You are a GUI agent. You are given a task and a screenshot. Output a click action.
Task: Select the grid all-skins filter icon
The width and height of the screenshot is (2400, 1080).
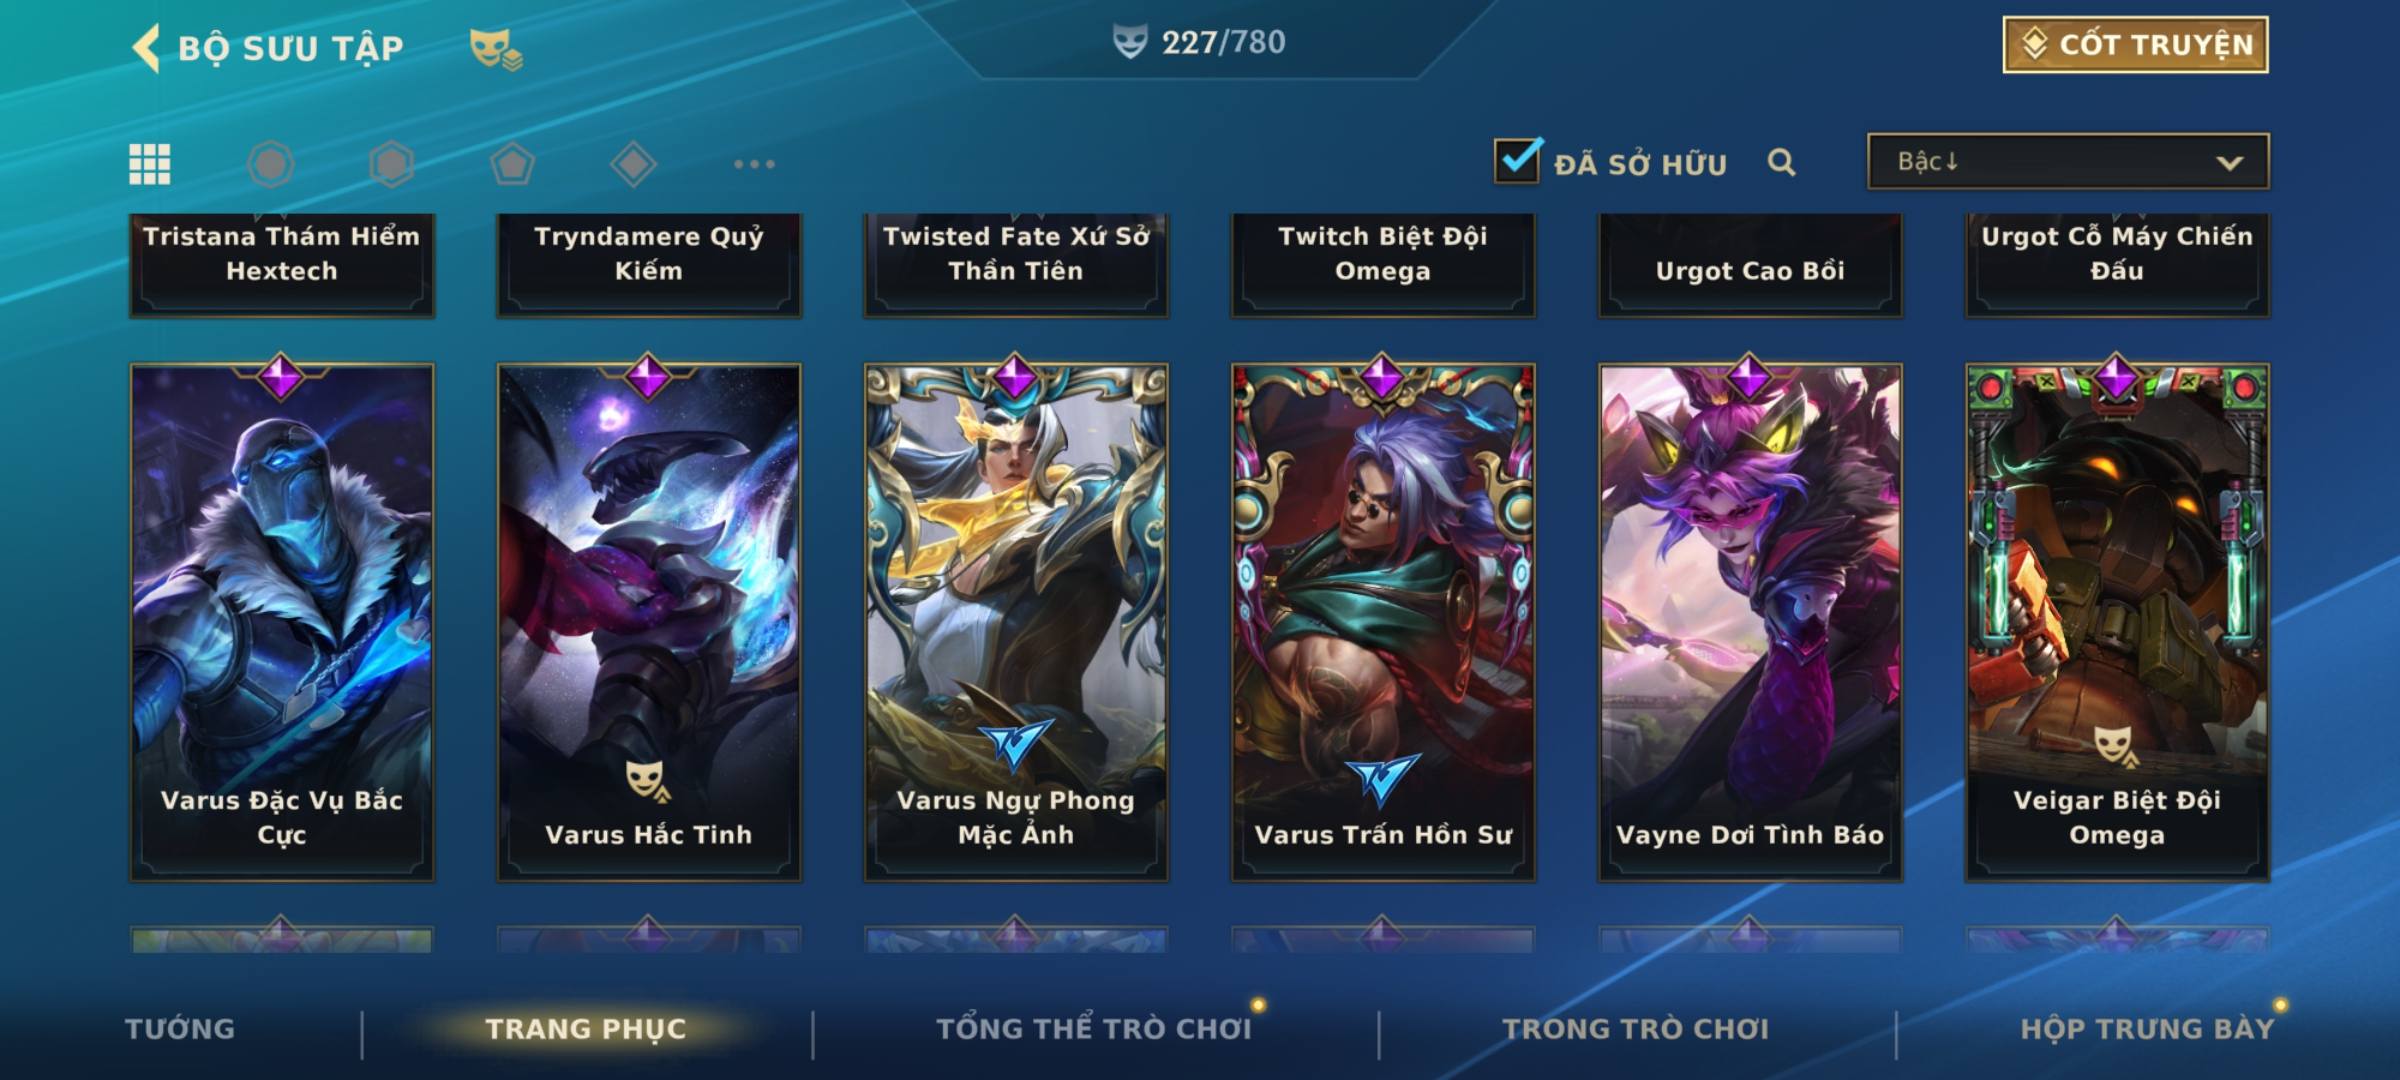[150, 164]
